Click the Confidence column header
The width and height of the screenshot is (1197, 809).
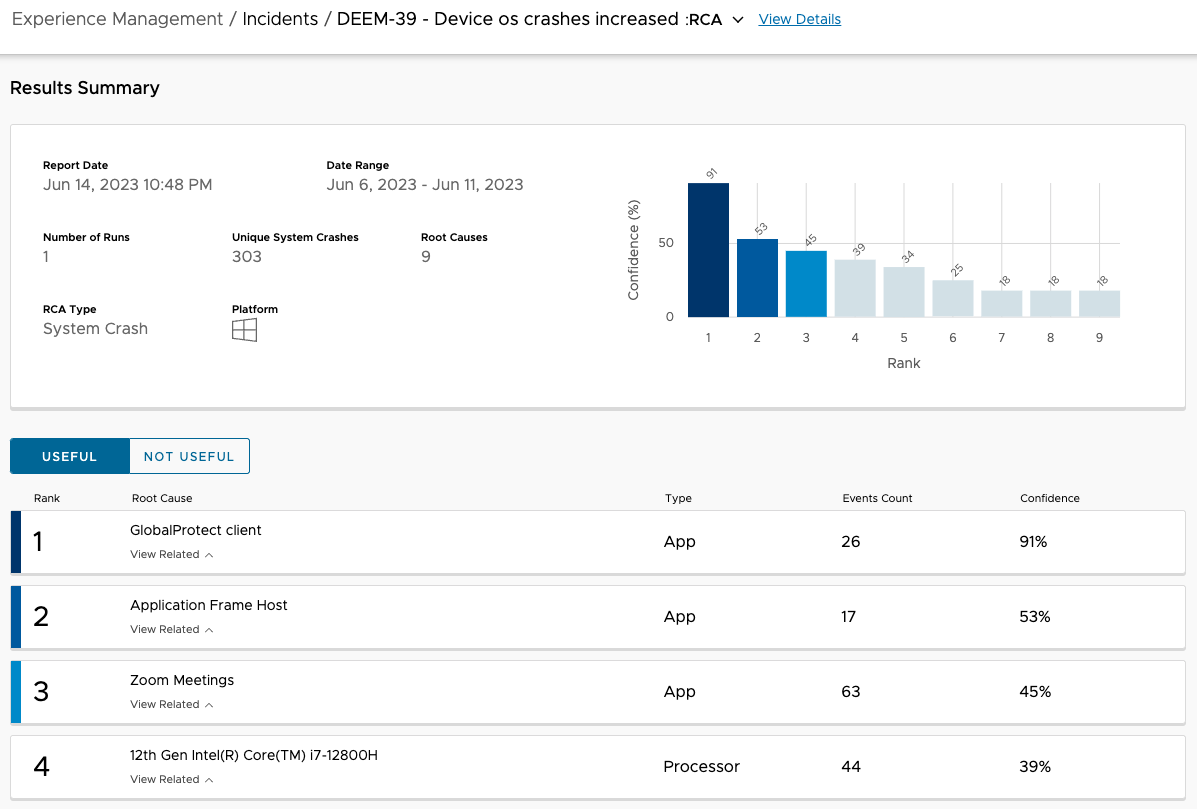[1049, 498]
